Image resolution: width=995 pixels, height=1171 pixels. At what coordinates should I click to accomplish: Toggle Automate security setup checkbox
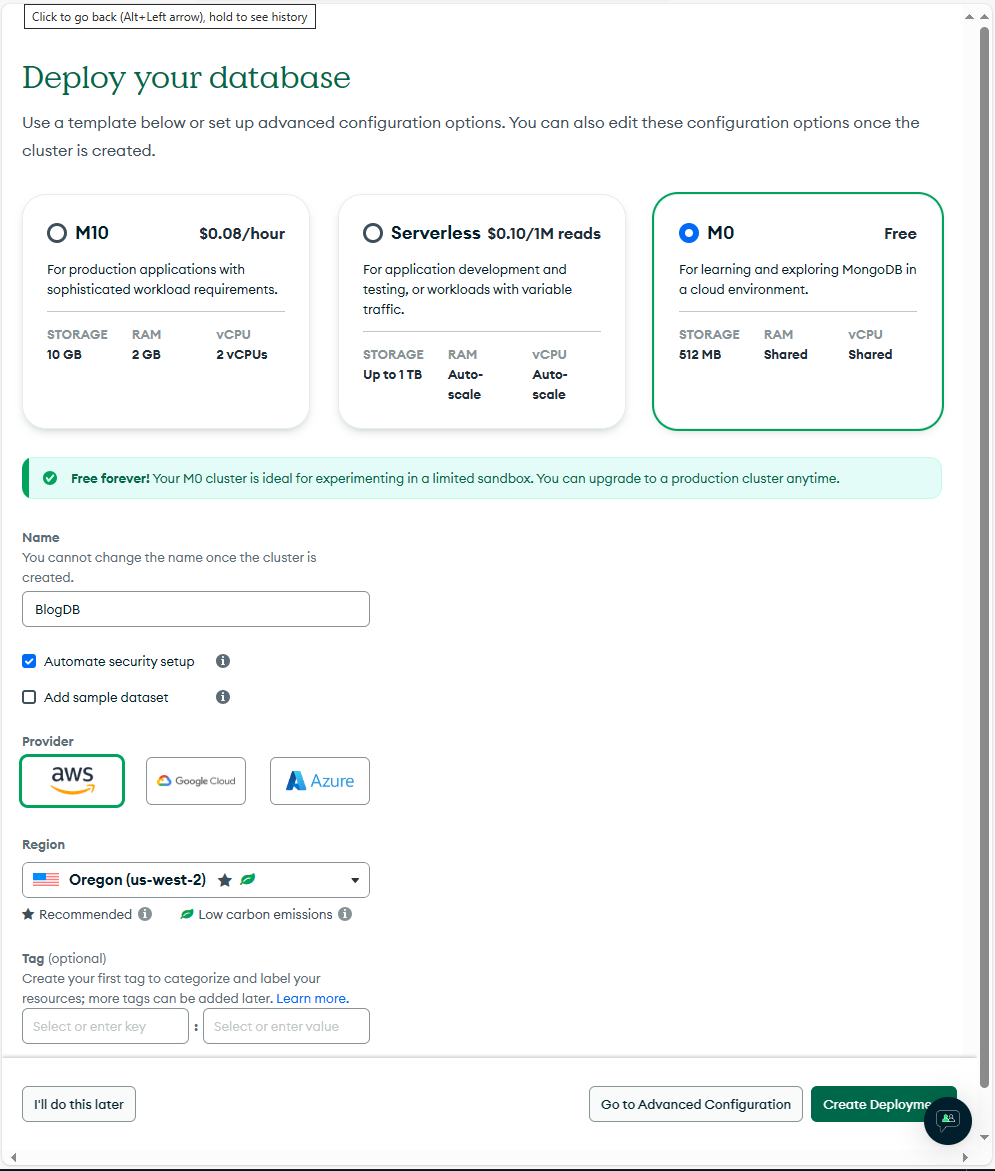29,661
